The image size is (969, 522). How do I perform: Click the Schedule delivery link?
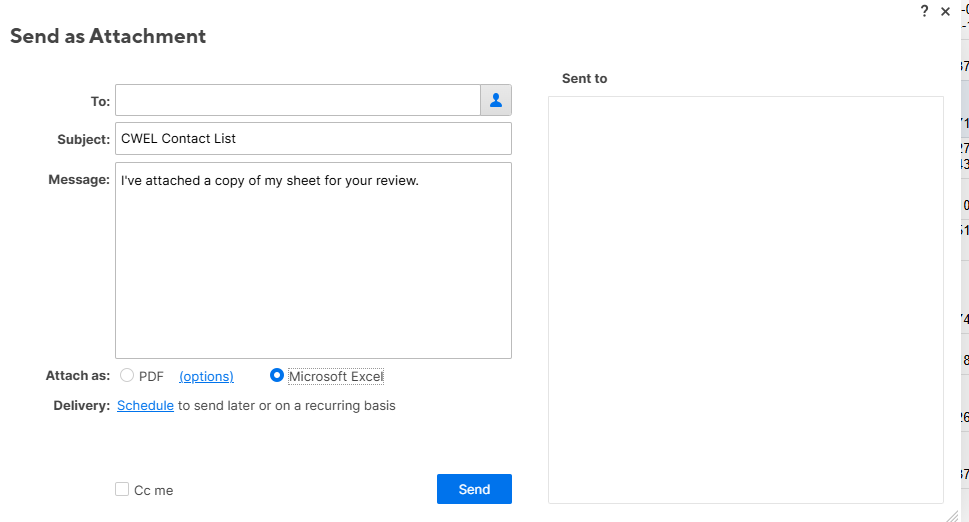(145, 406)
